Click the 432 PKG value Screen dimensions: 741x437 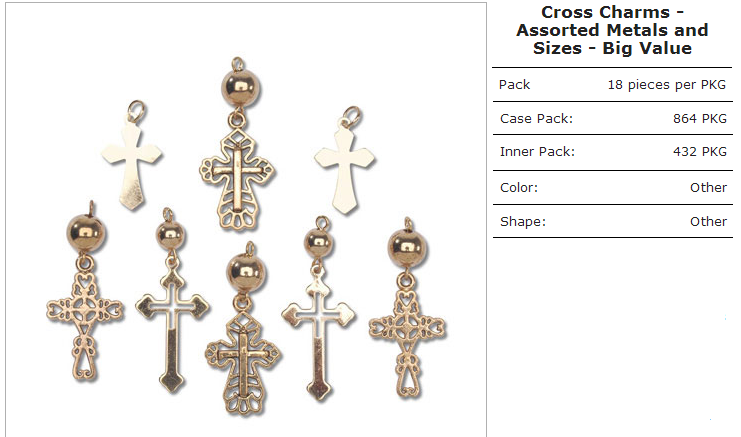700,152
